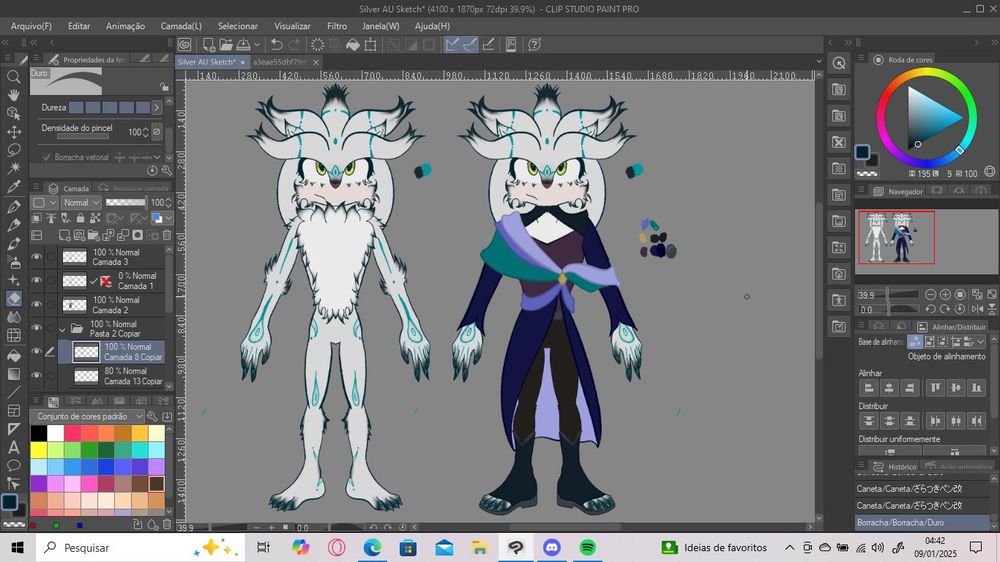Open the Arquivo(F) menu
Image resolution: width=1000 pixels, height=562 pixels.
[31, 26]
